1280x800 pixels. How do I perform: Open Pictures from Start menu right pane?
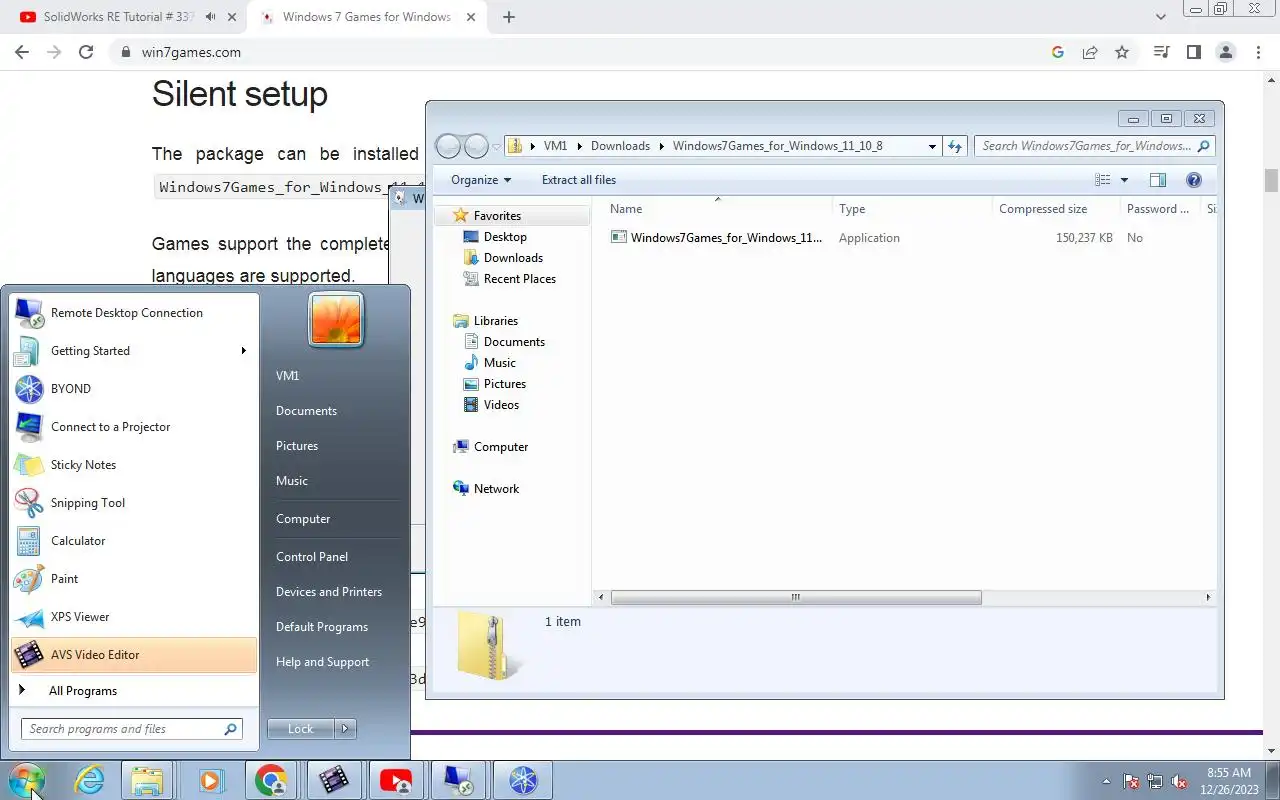297,446
